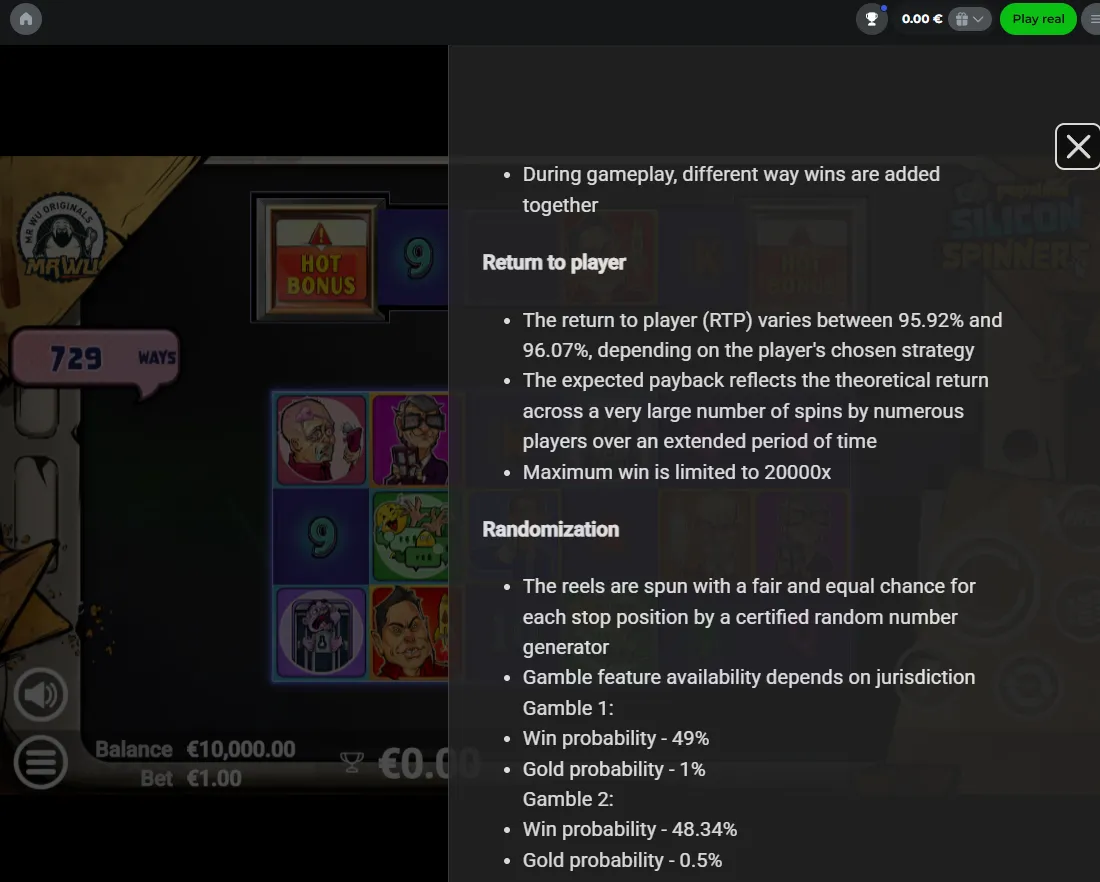Open the trophy tournaments icon
This screenshot has width=1100, height=882.
click(x=871, y=19)
